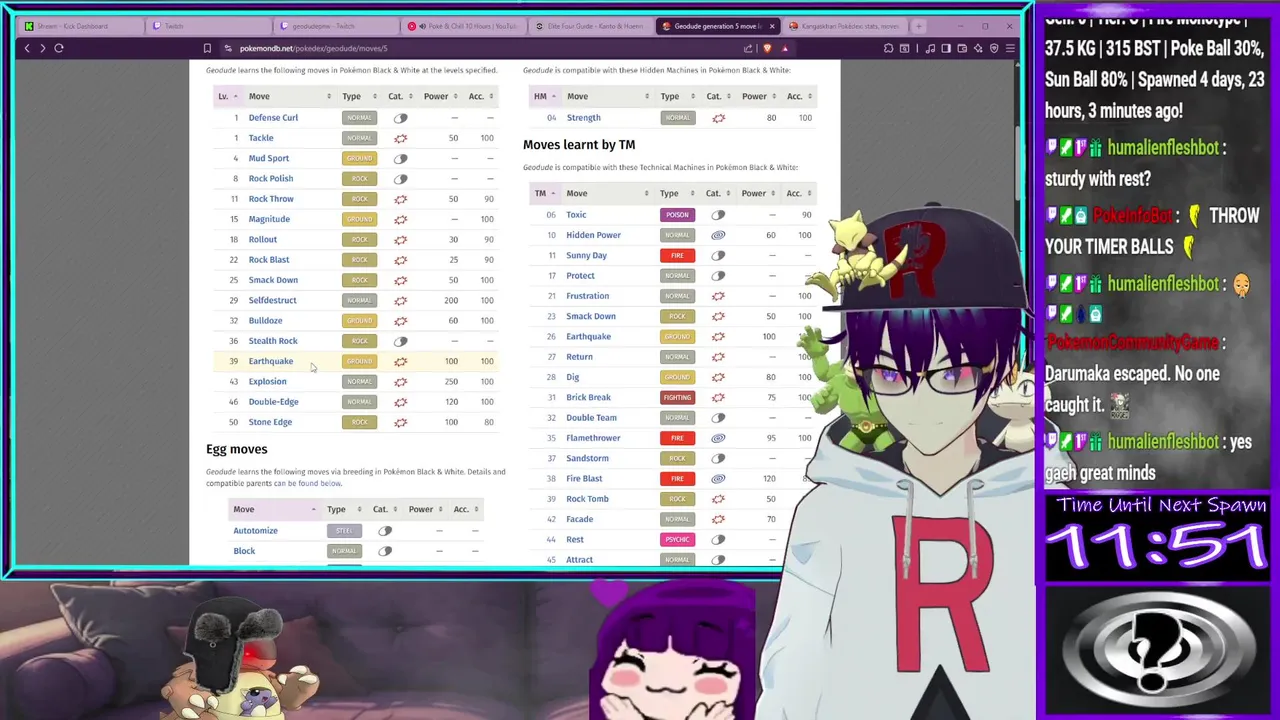
Task: Sort TM table by TM number arrow
Action: tap(552, 193)
